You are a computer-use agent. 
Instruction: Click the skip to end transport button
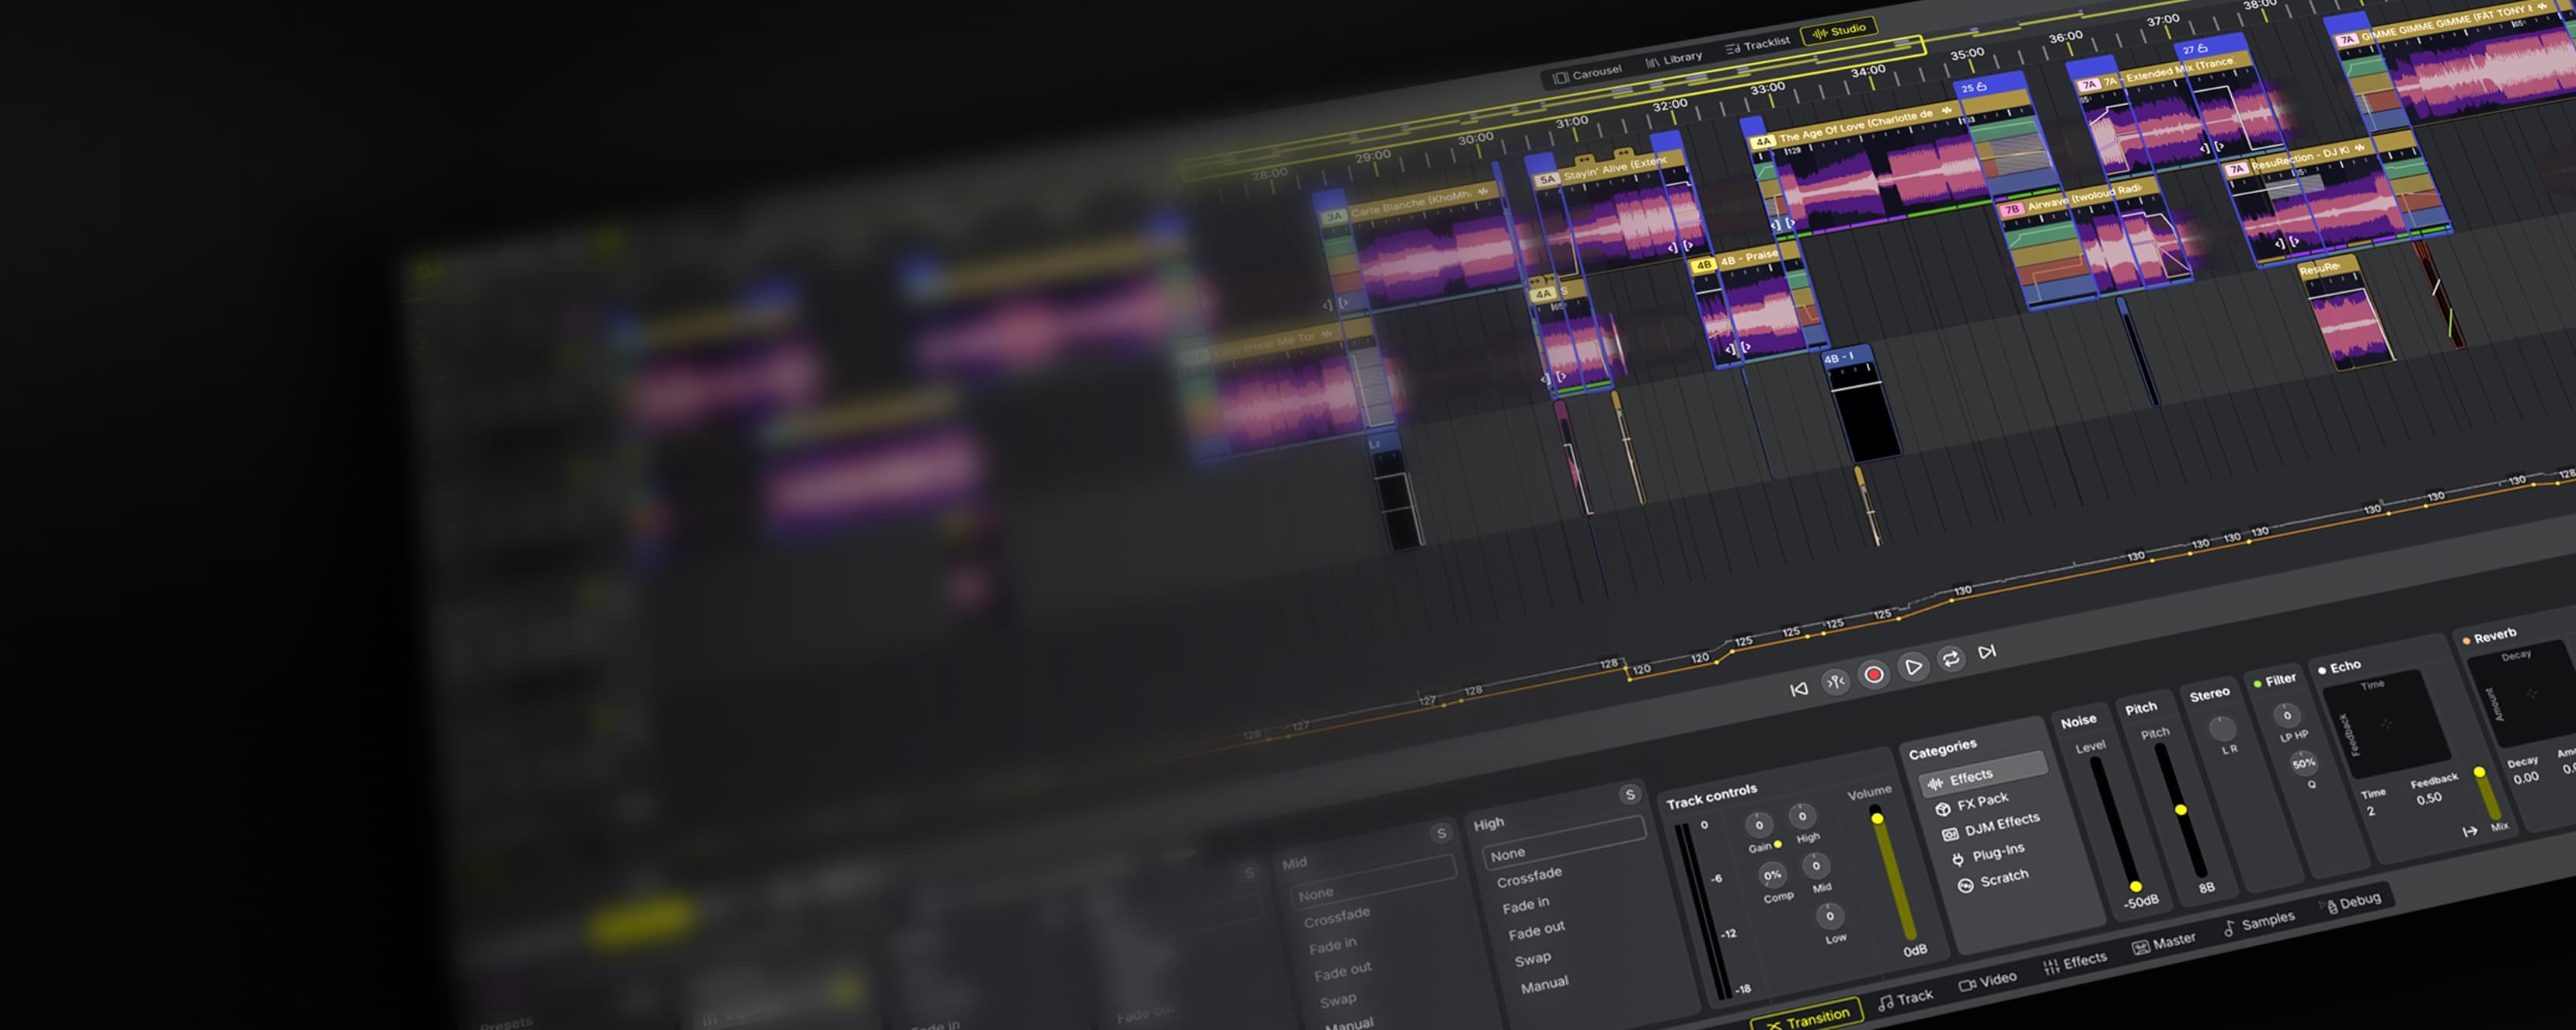click(x=1987, y=652)
